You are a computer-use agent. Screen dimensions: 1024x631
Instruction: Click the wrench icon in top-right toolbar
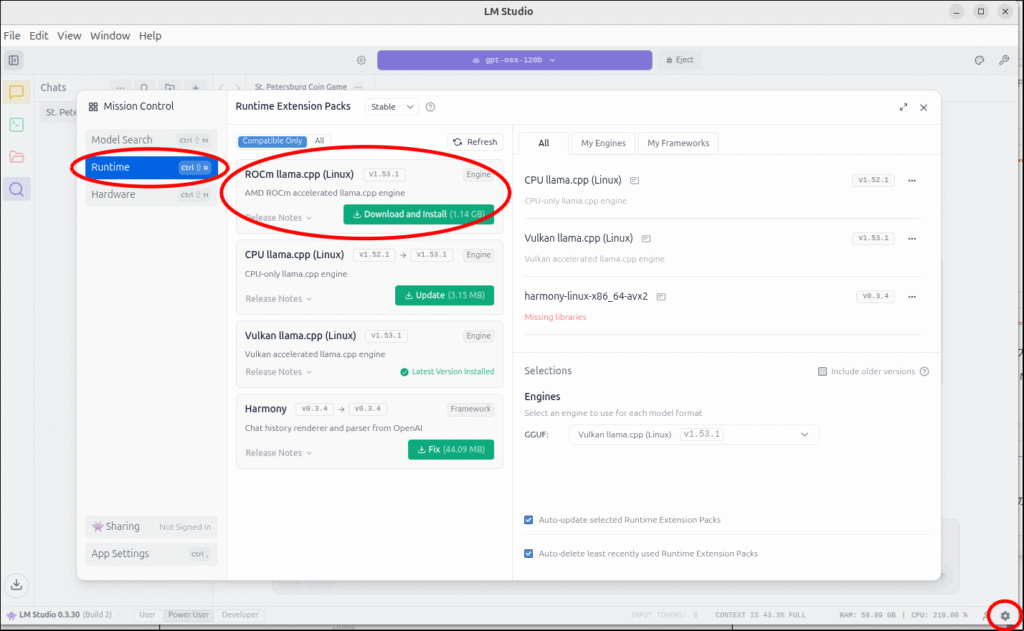[1004, 60]
